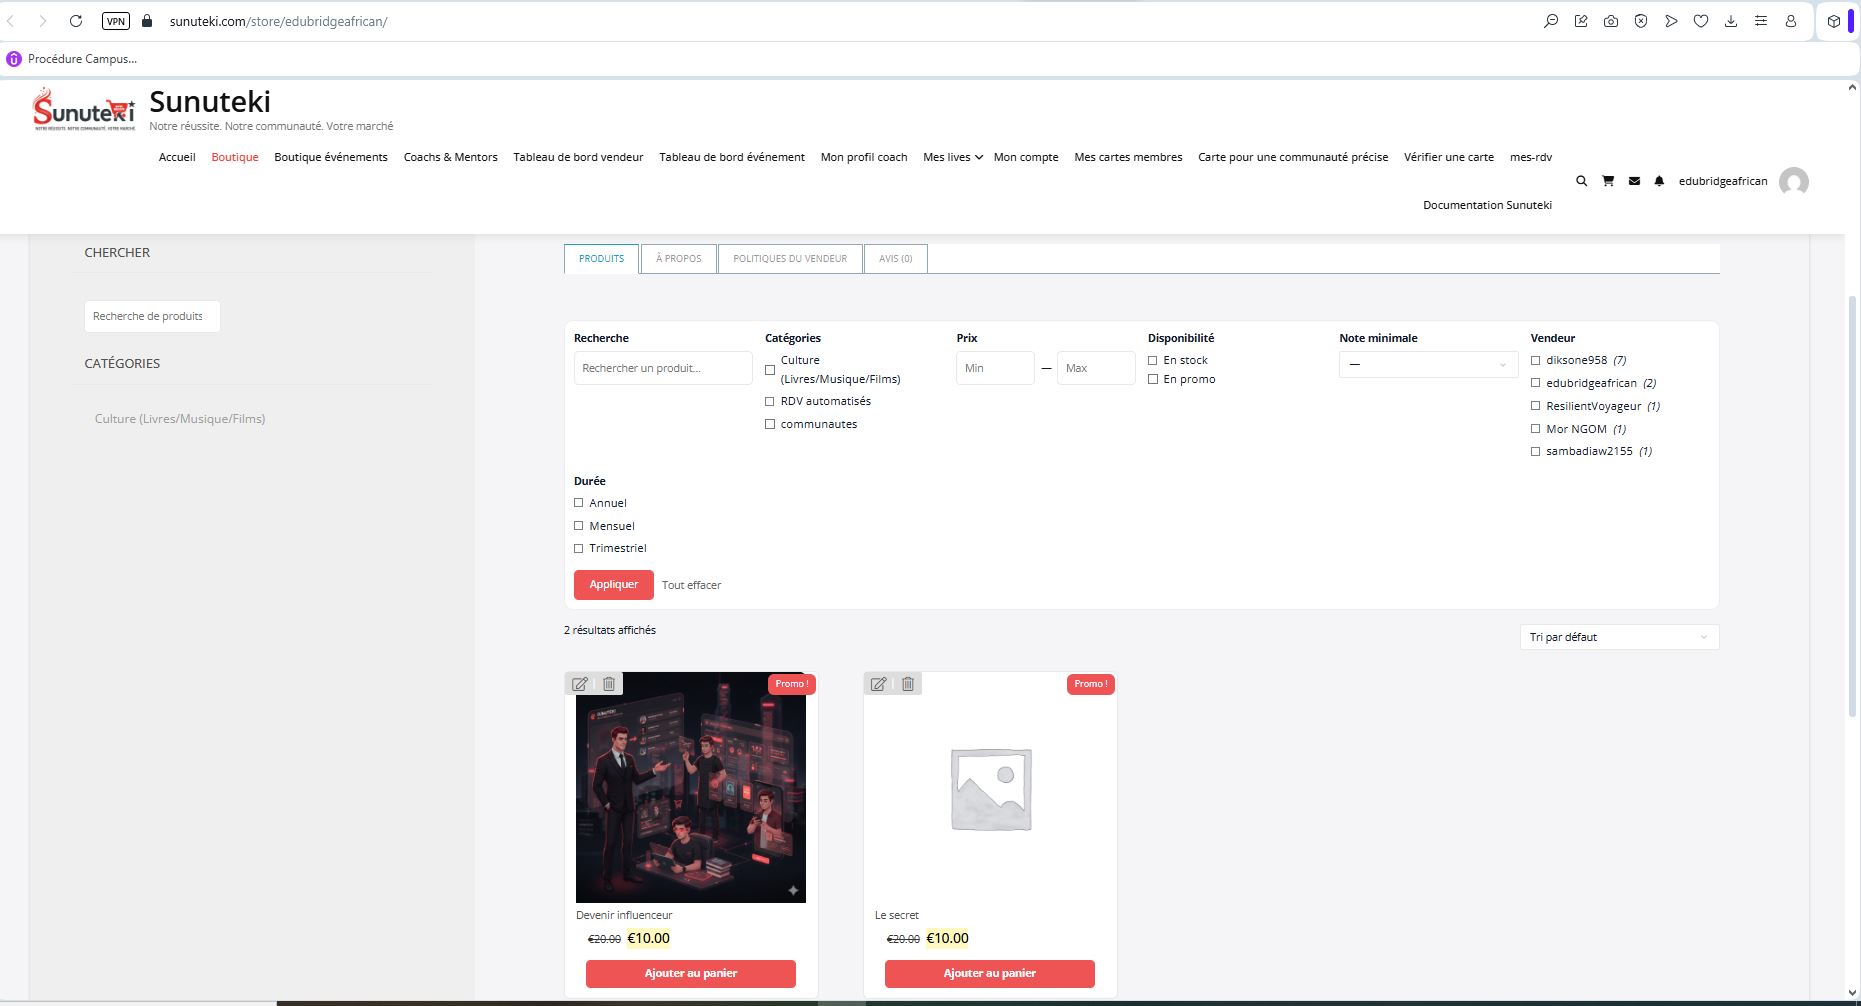
Task: Reload the page with browser refresh icon
Action: pyautogui.click(x=76, y=21)
